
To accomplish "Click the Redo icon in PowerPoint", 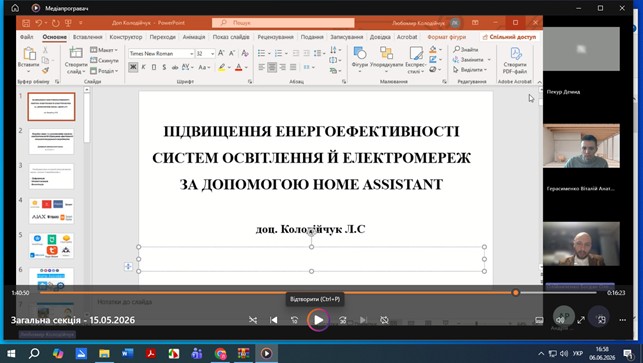I will [55, 23].
